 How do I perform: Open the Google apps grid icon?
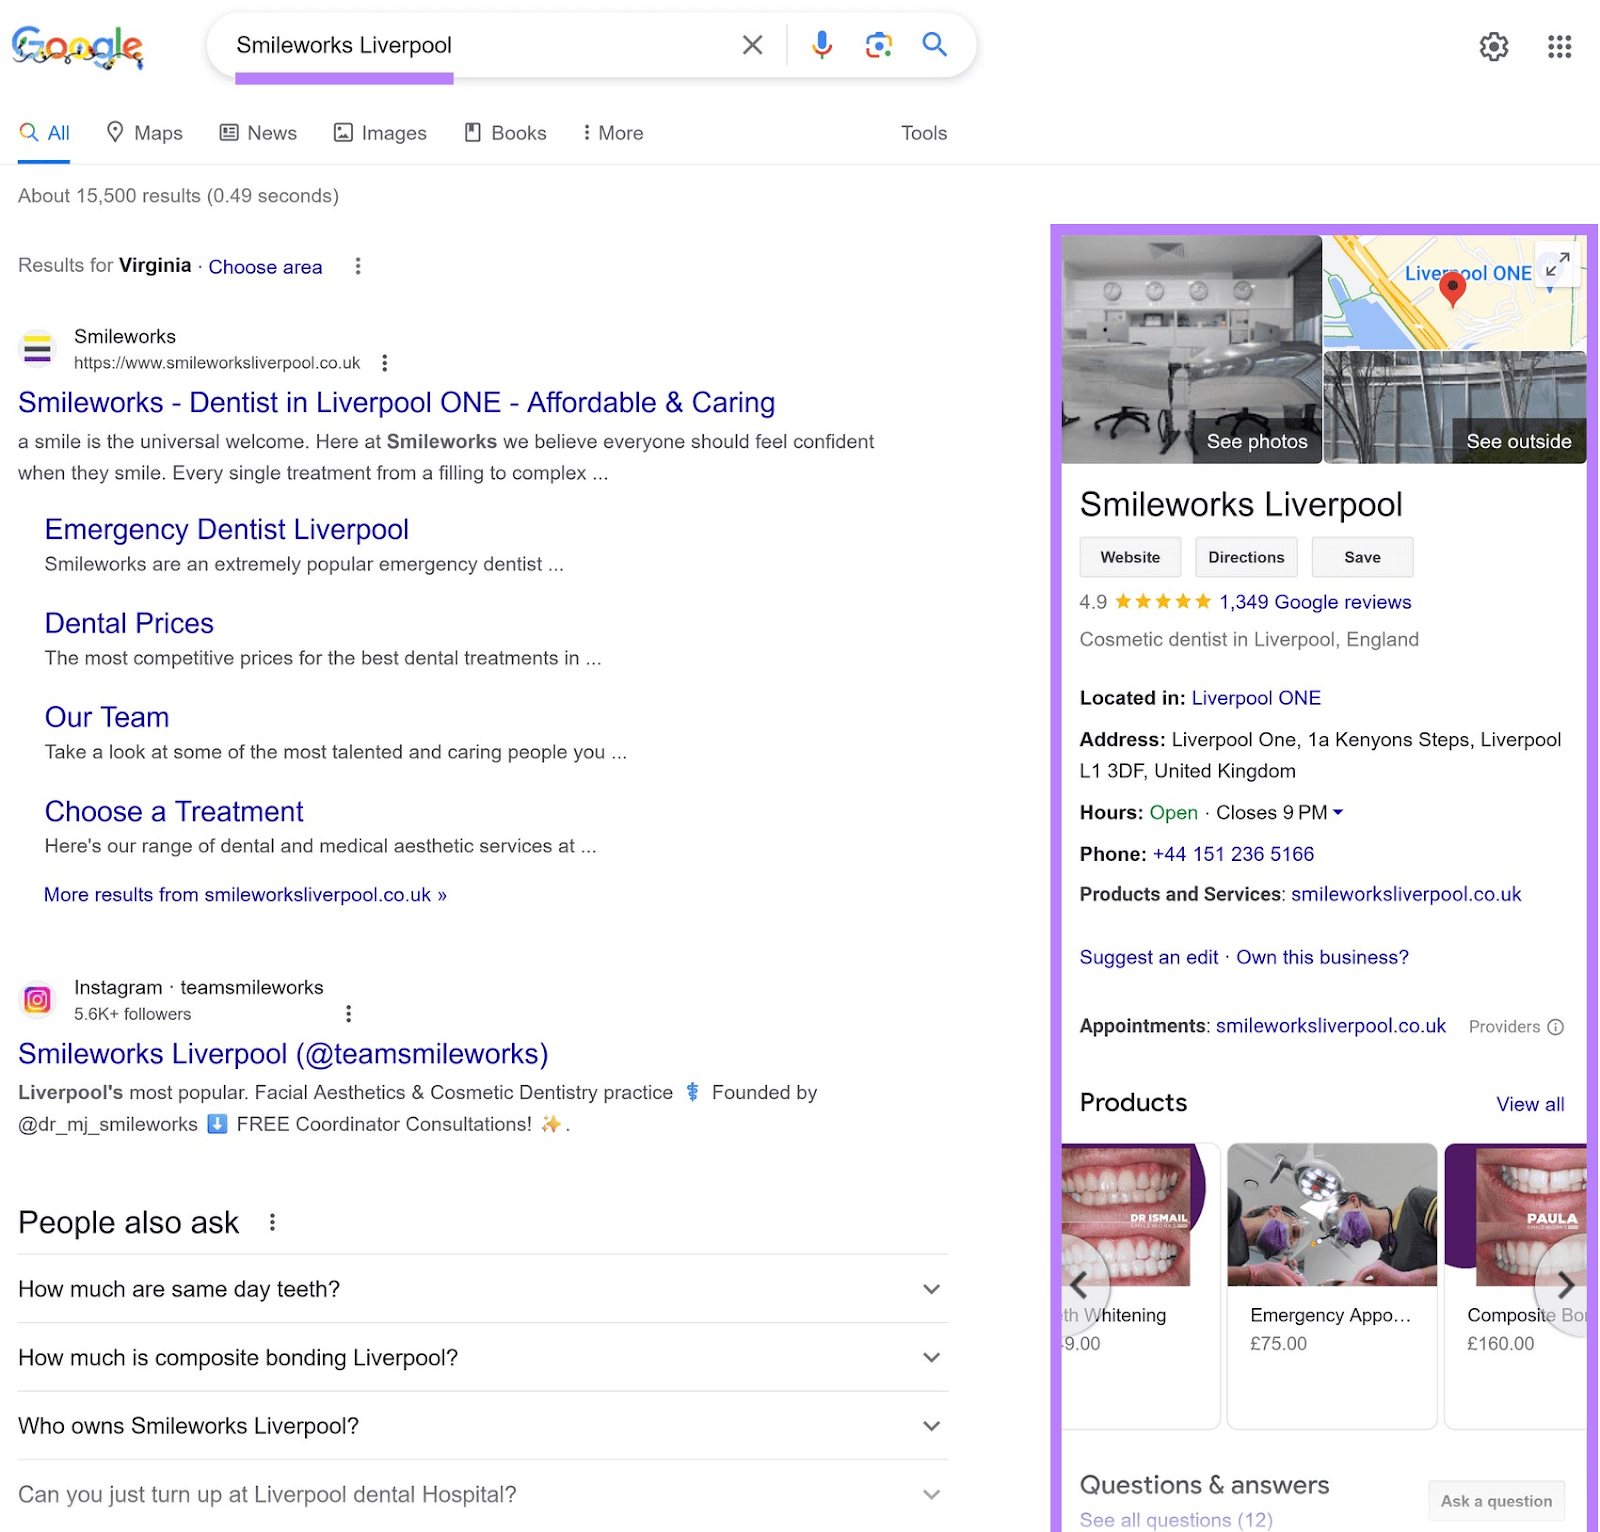(1559, 47)
